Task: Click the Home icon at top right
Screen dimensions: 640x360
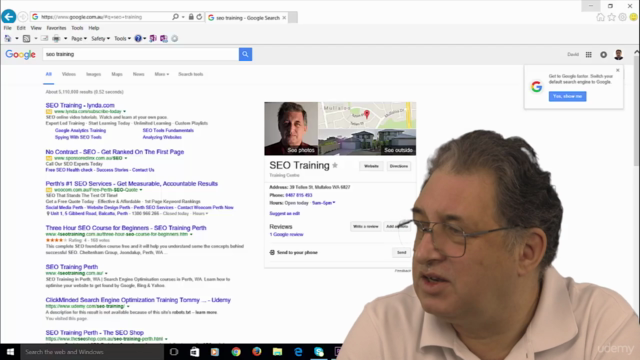Action: tap(600, 17)
